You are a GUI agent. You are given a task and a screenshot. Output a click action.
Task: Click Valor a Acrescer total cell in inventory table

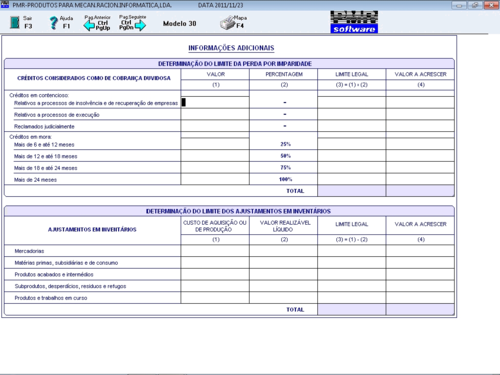pos(420,309)
